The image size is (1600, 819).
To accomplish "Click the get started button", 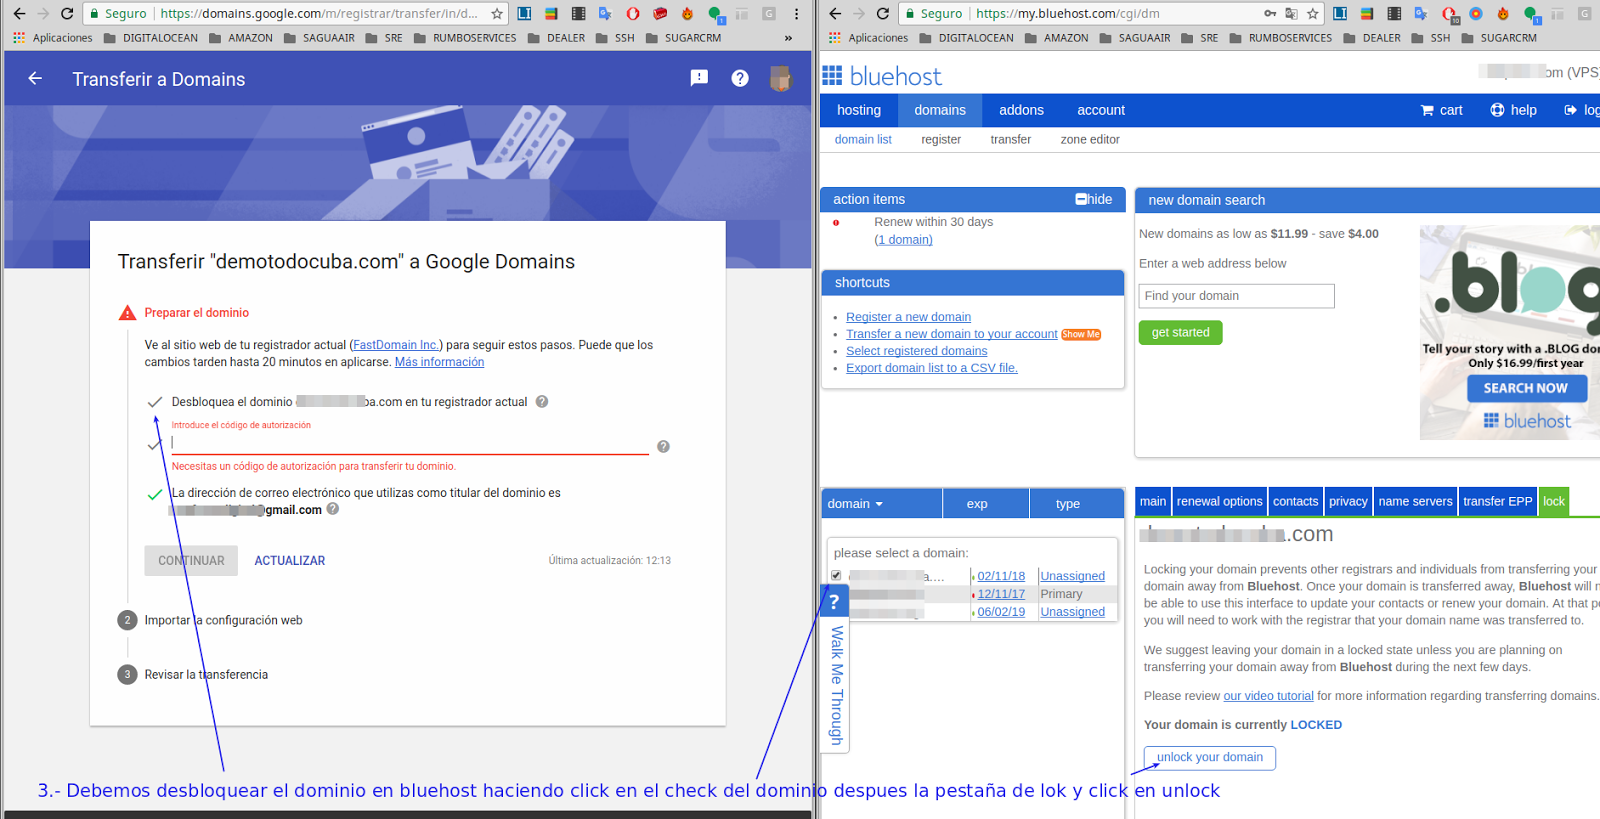I will tap(1180, 333).
